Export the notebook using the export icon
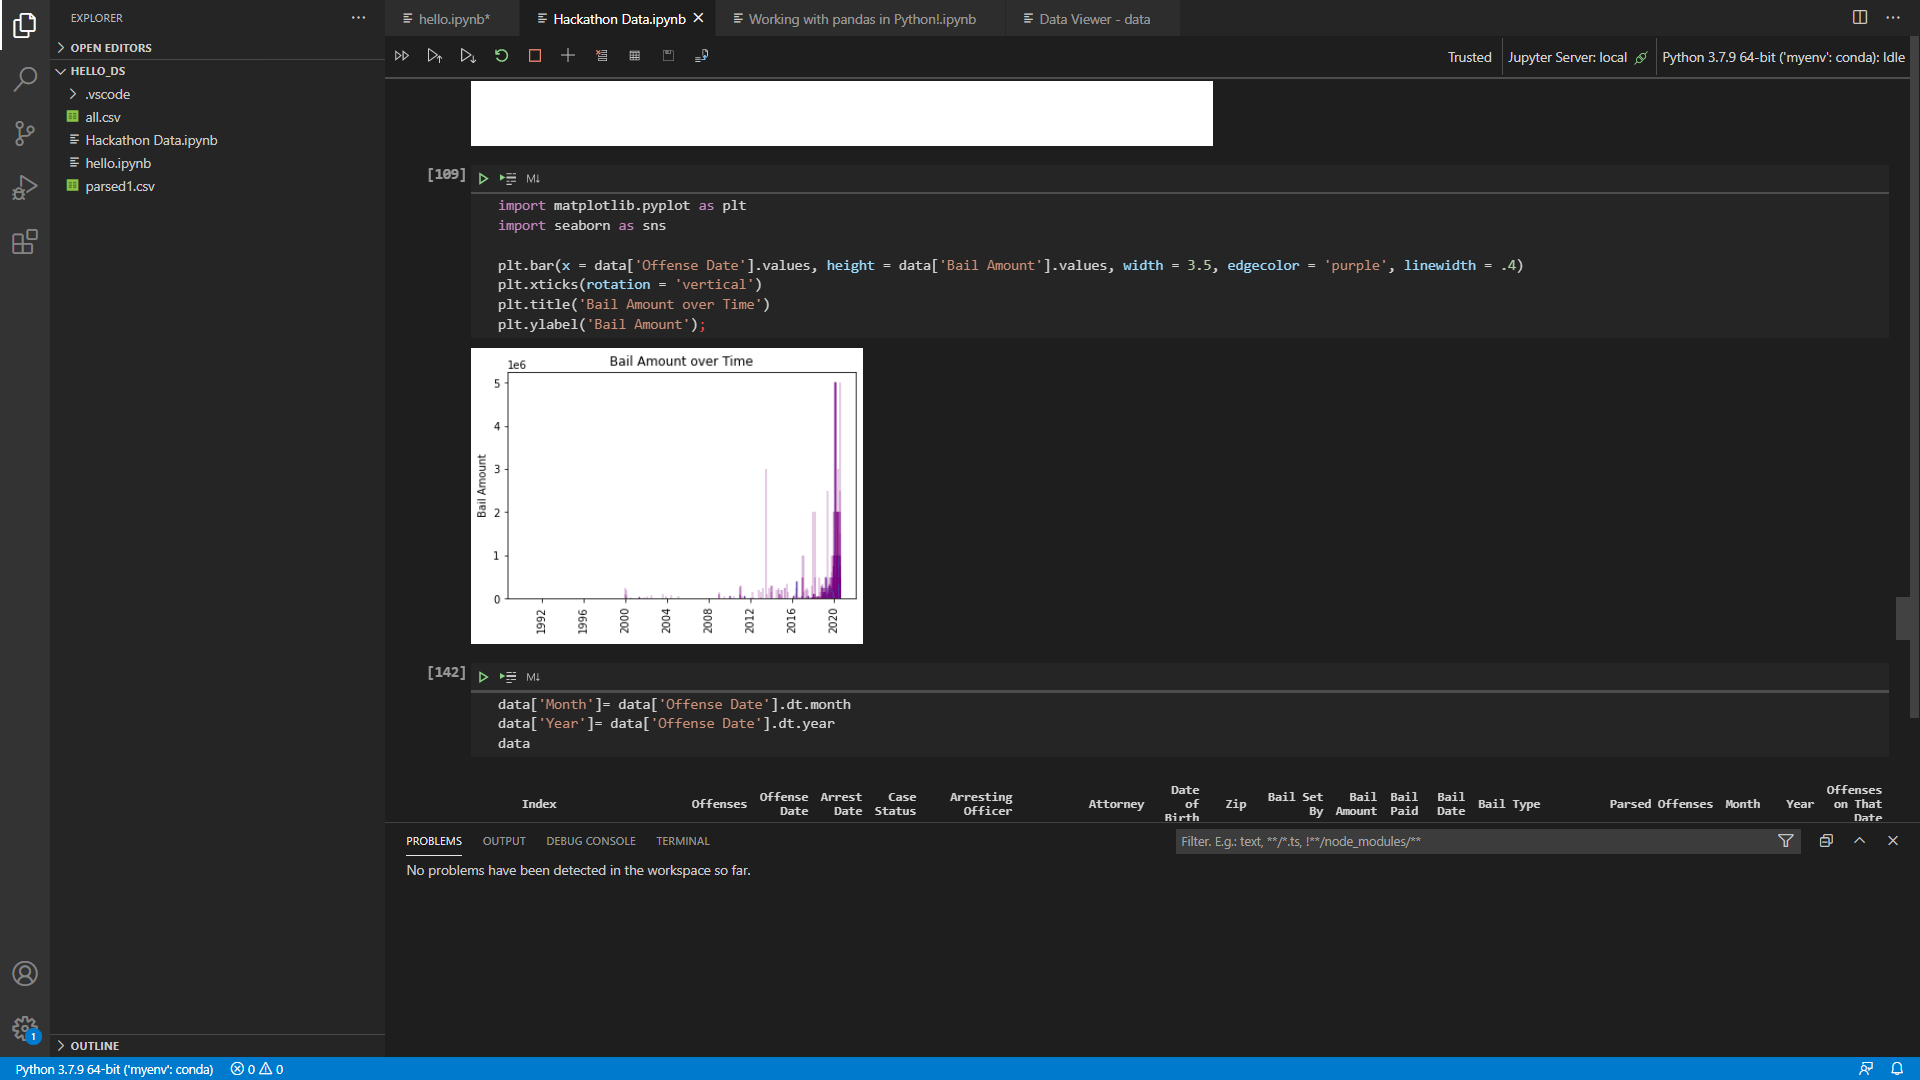1920x1080 pixels. coord(702,56)
